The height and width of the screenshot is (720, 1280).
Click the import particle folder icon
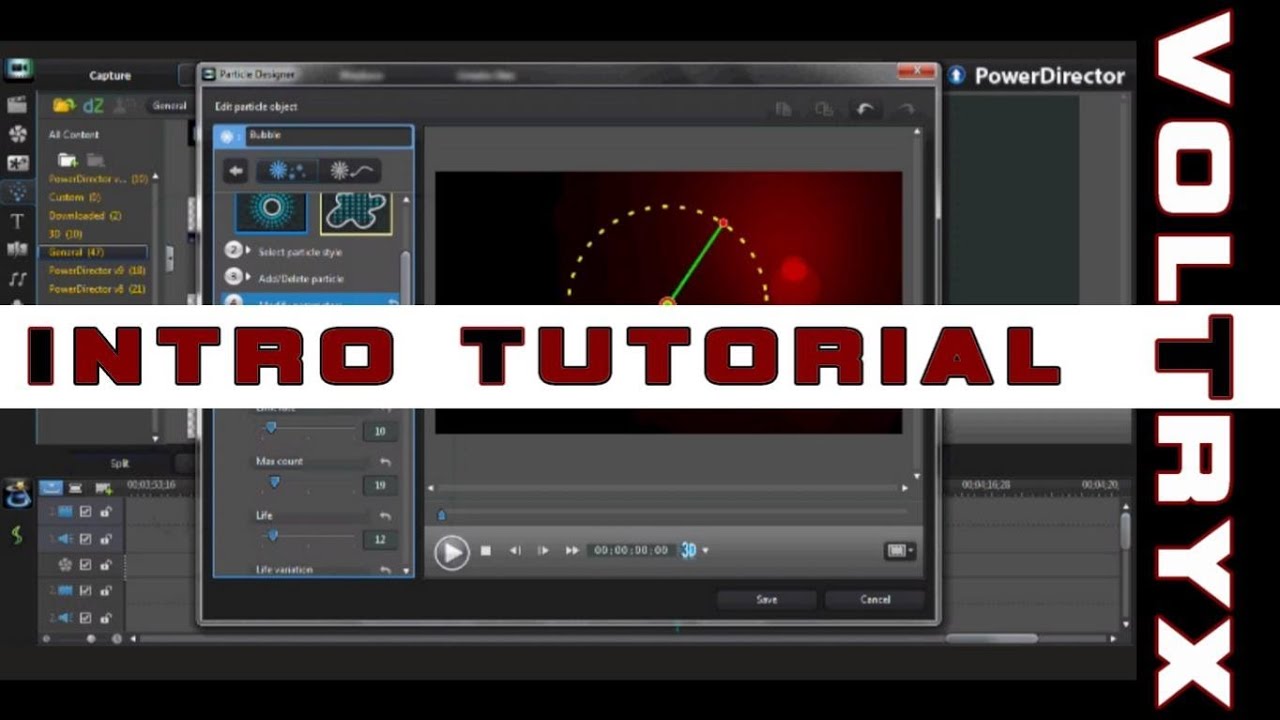(64, 105)
